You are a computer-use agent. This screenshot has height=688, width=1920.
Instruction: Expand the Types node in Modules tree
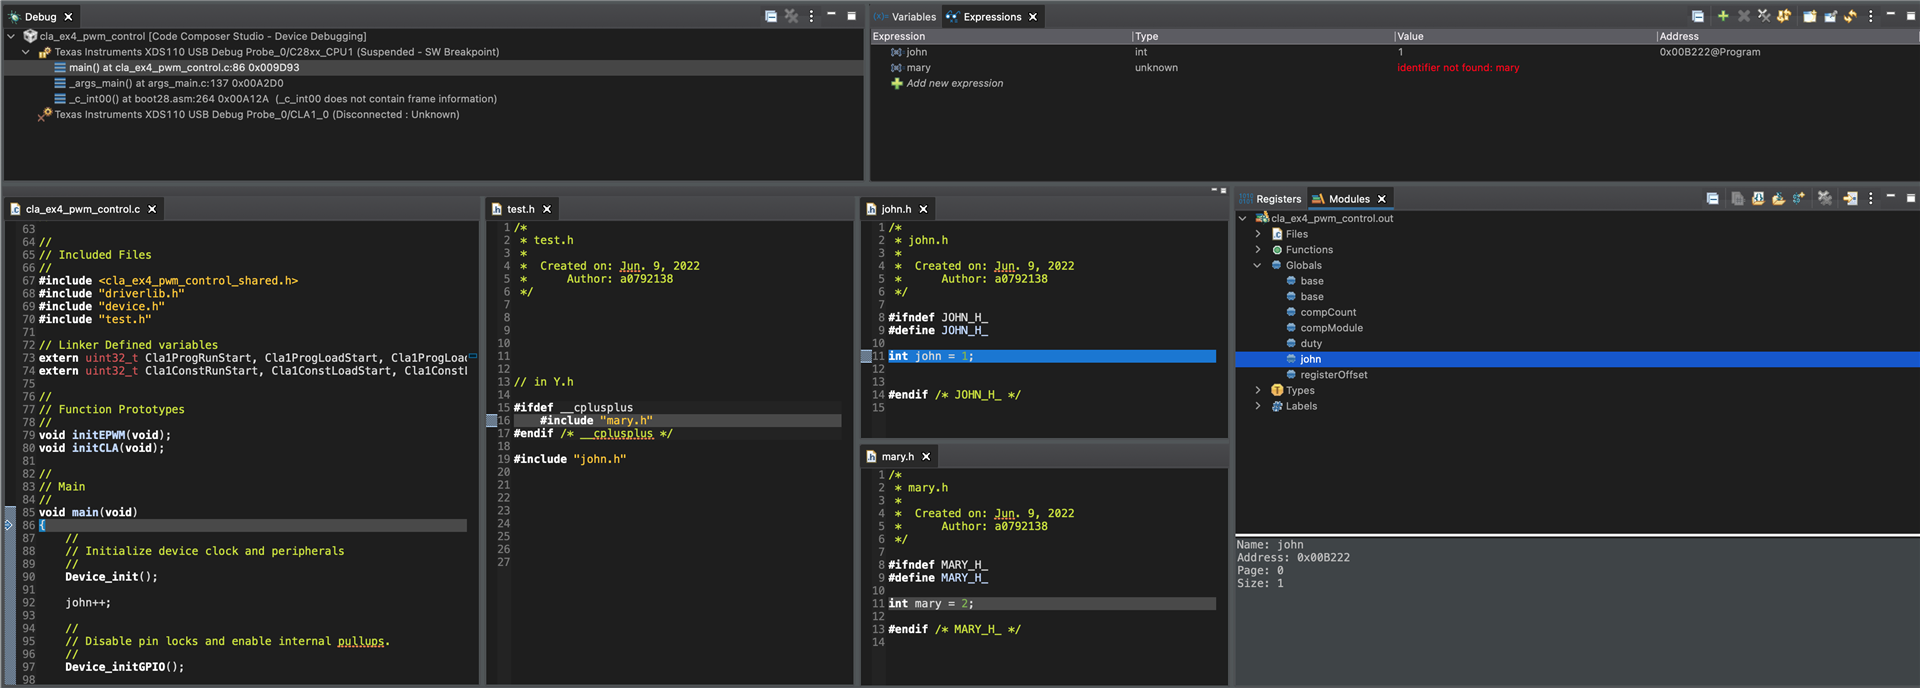(1258, 390)
